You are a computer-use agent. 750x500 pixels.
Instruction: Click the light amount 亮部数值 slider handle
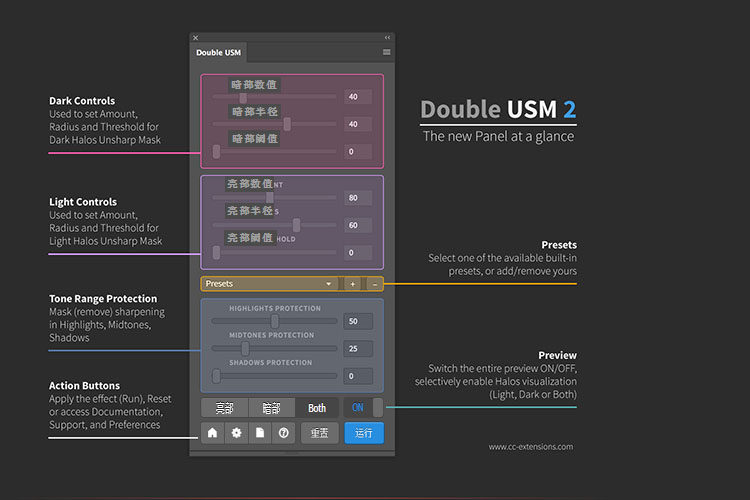click(270, 198)
